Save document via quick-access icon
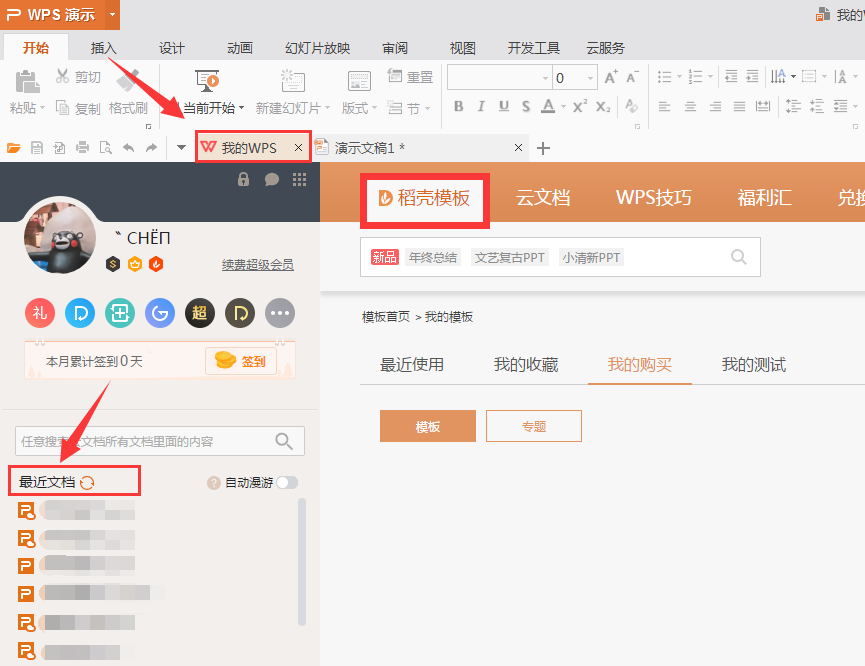This screenshot has width=865, height=666. tap(37, 148)
